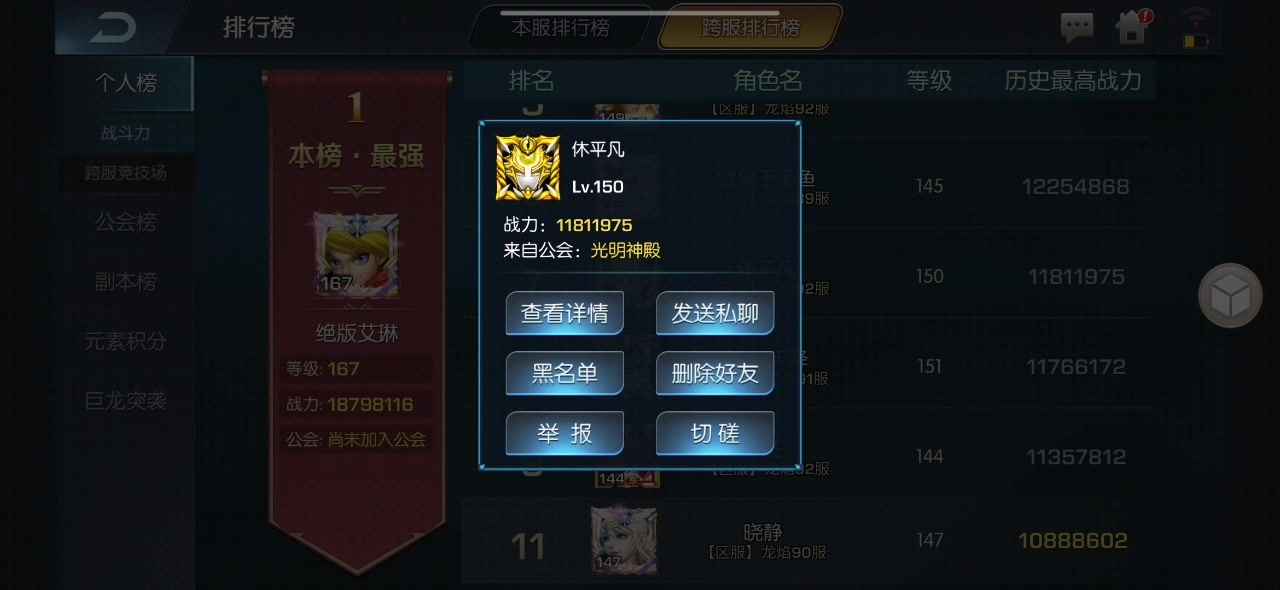Open 绝版艾琳's champion portrait

(x=356, y=255)
